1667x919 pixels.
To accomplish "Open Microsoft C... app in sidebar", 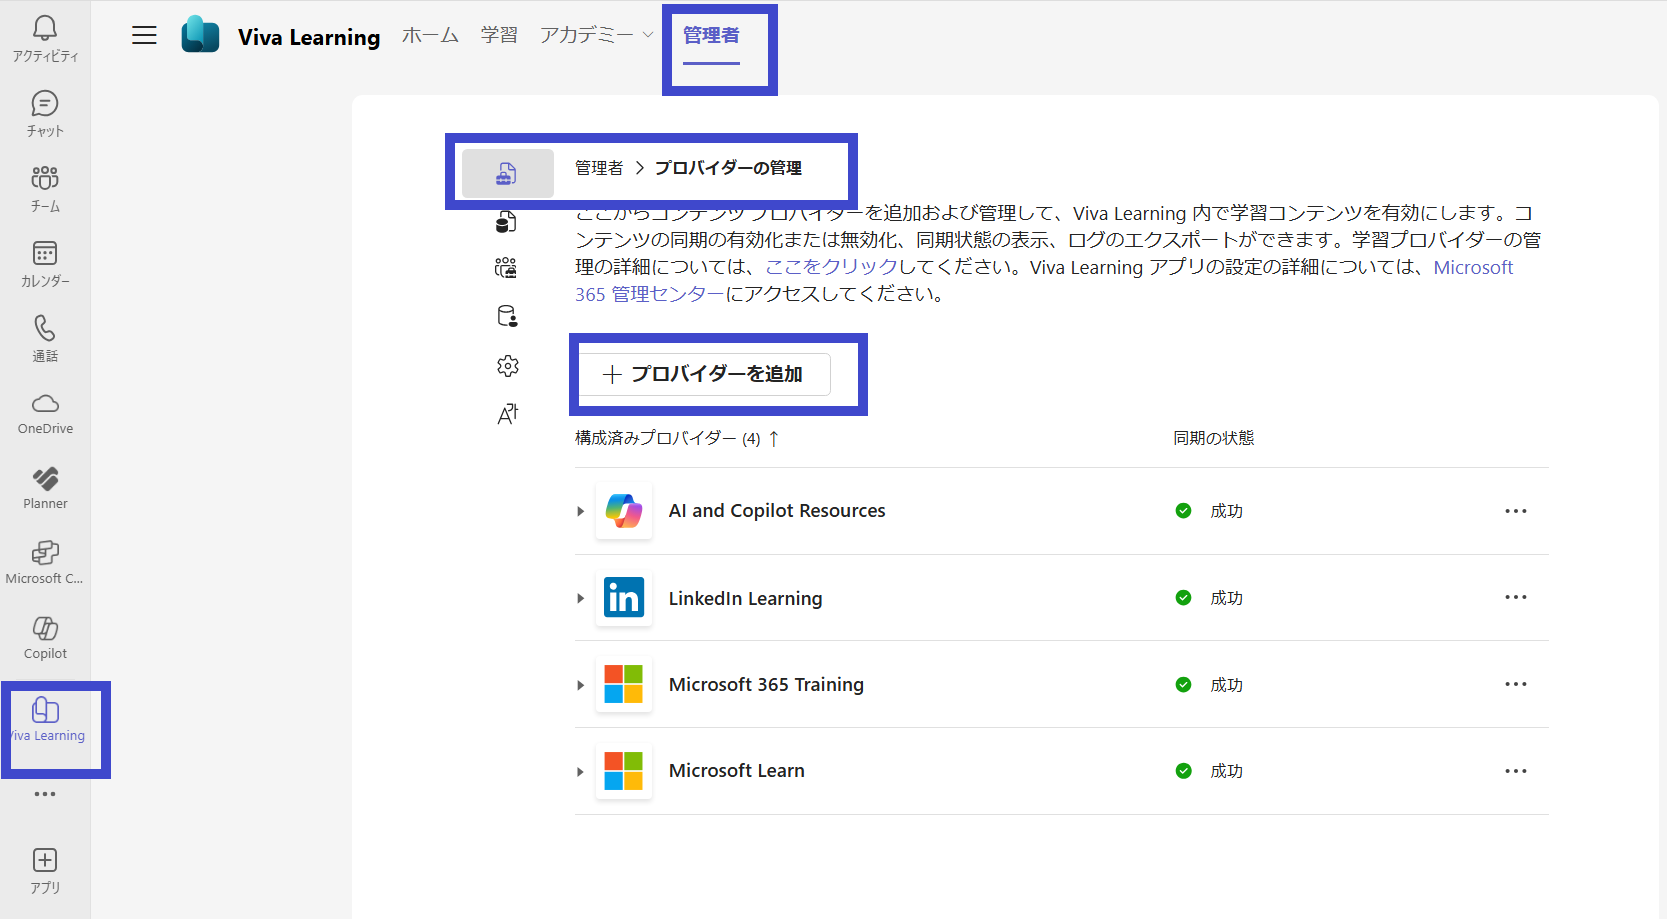I will (x=45, y=563).
